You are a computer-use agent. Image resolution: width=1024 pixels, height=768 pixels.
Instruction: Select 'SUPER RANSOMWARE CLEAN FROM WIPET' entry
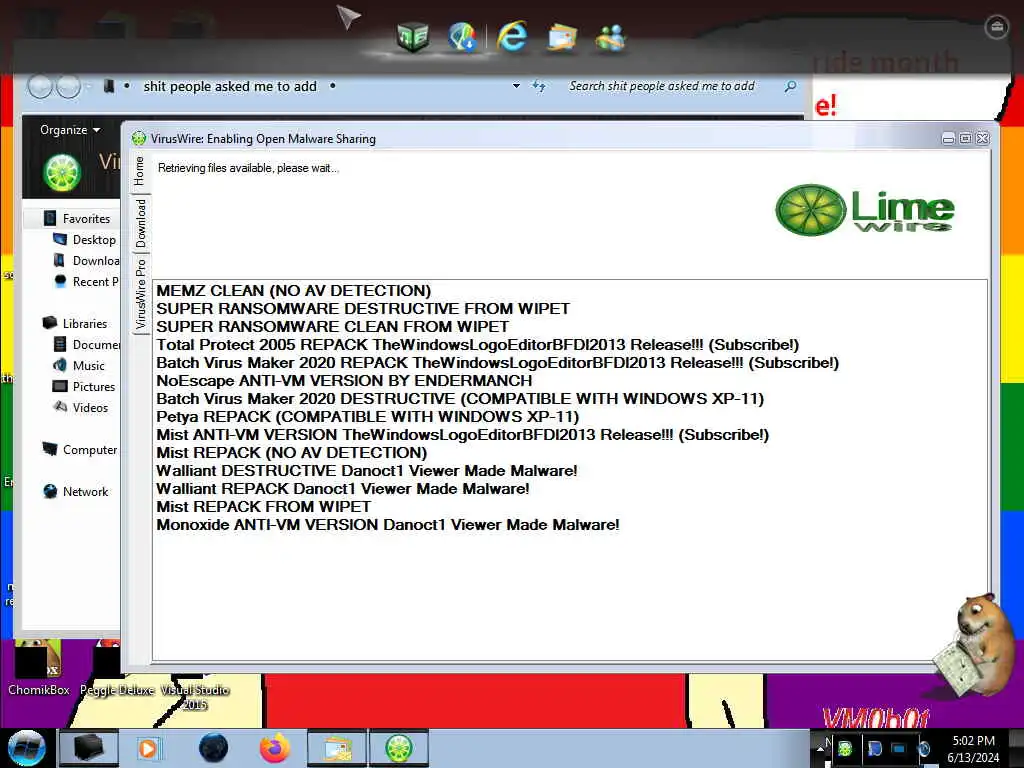332,327
